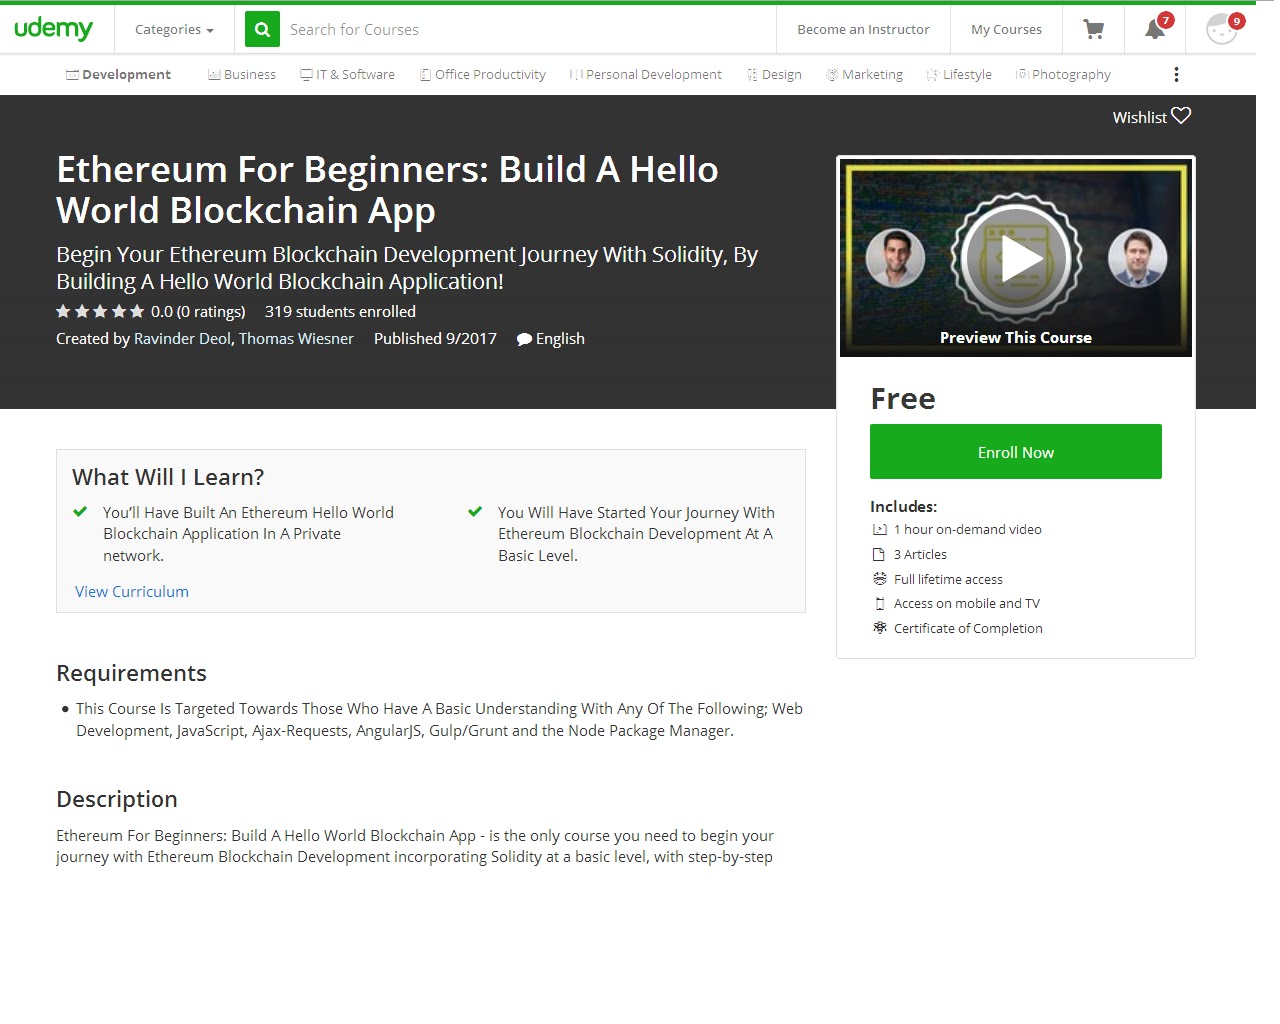Viewport: 1280px width, 1024px height.
Task: Focus the Search for Courses field
Action: point(528,30)
